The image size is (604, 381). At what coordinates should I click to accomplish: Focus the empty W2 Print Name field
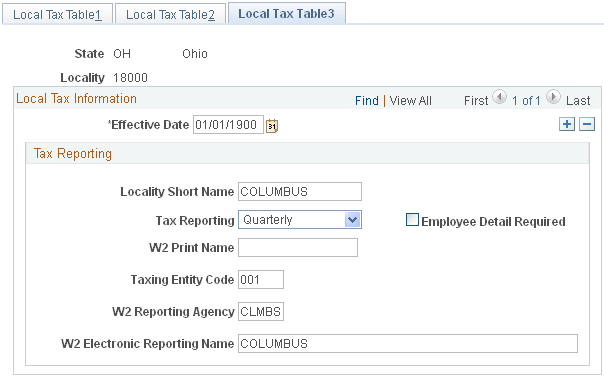pyautogui.click(x=298, y=247)
